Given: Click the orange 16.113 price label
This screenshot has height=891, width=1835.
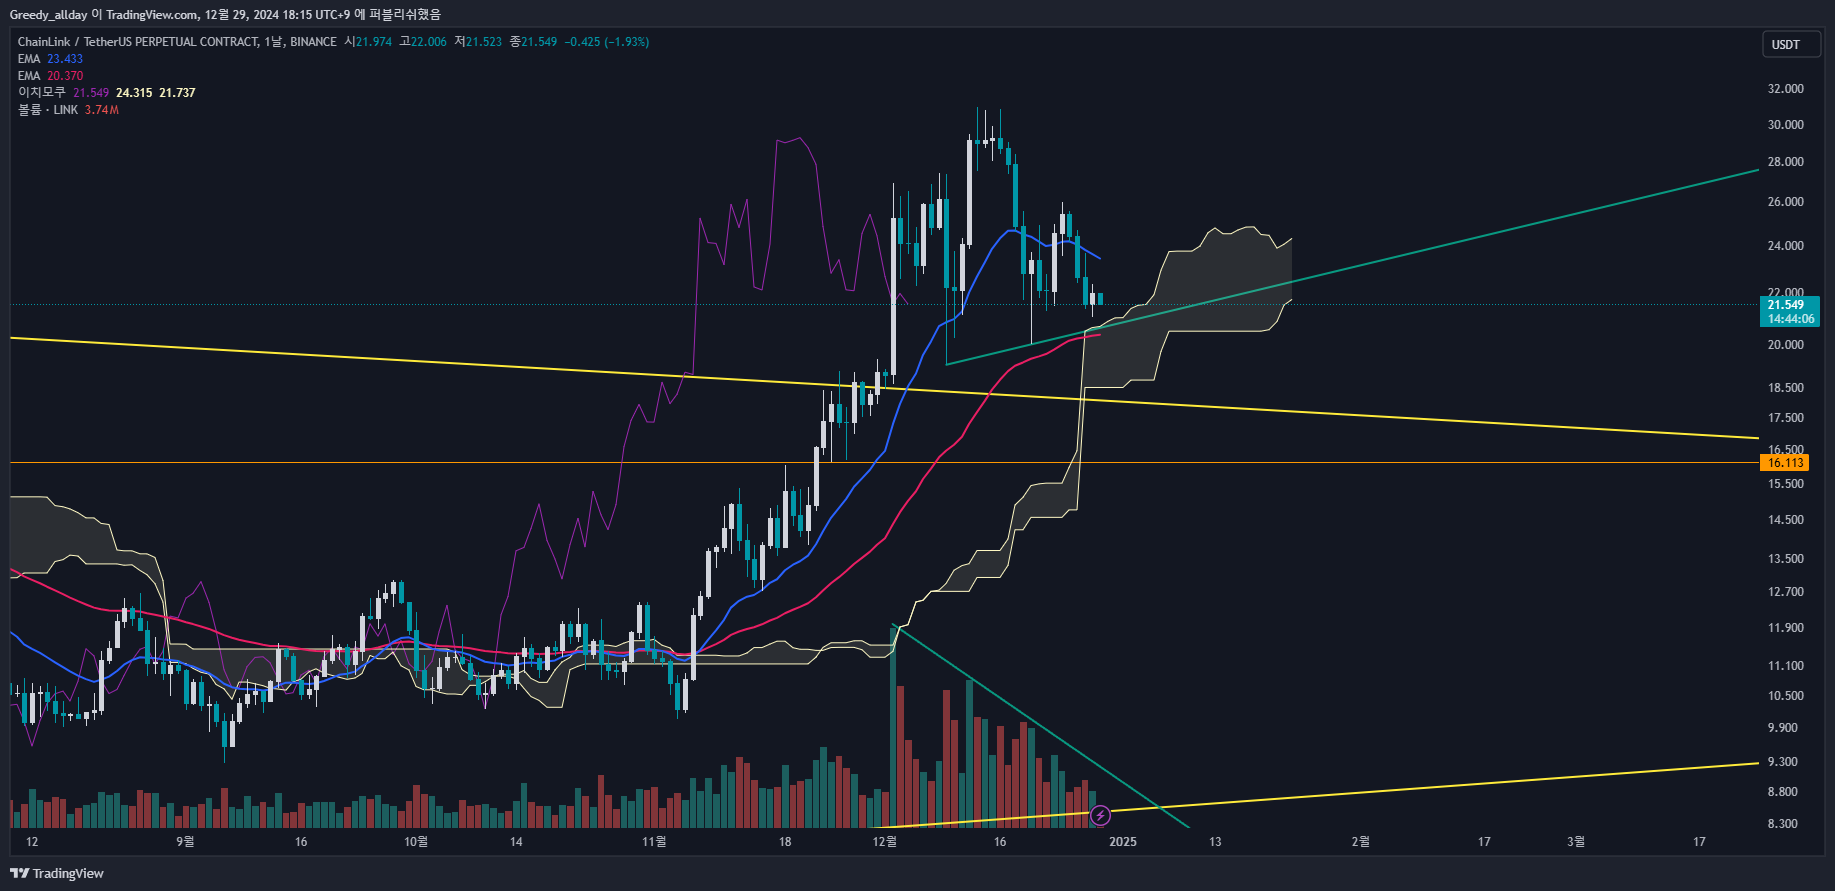Looking at the screenshot, I should 1785,463.
